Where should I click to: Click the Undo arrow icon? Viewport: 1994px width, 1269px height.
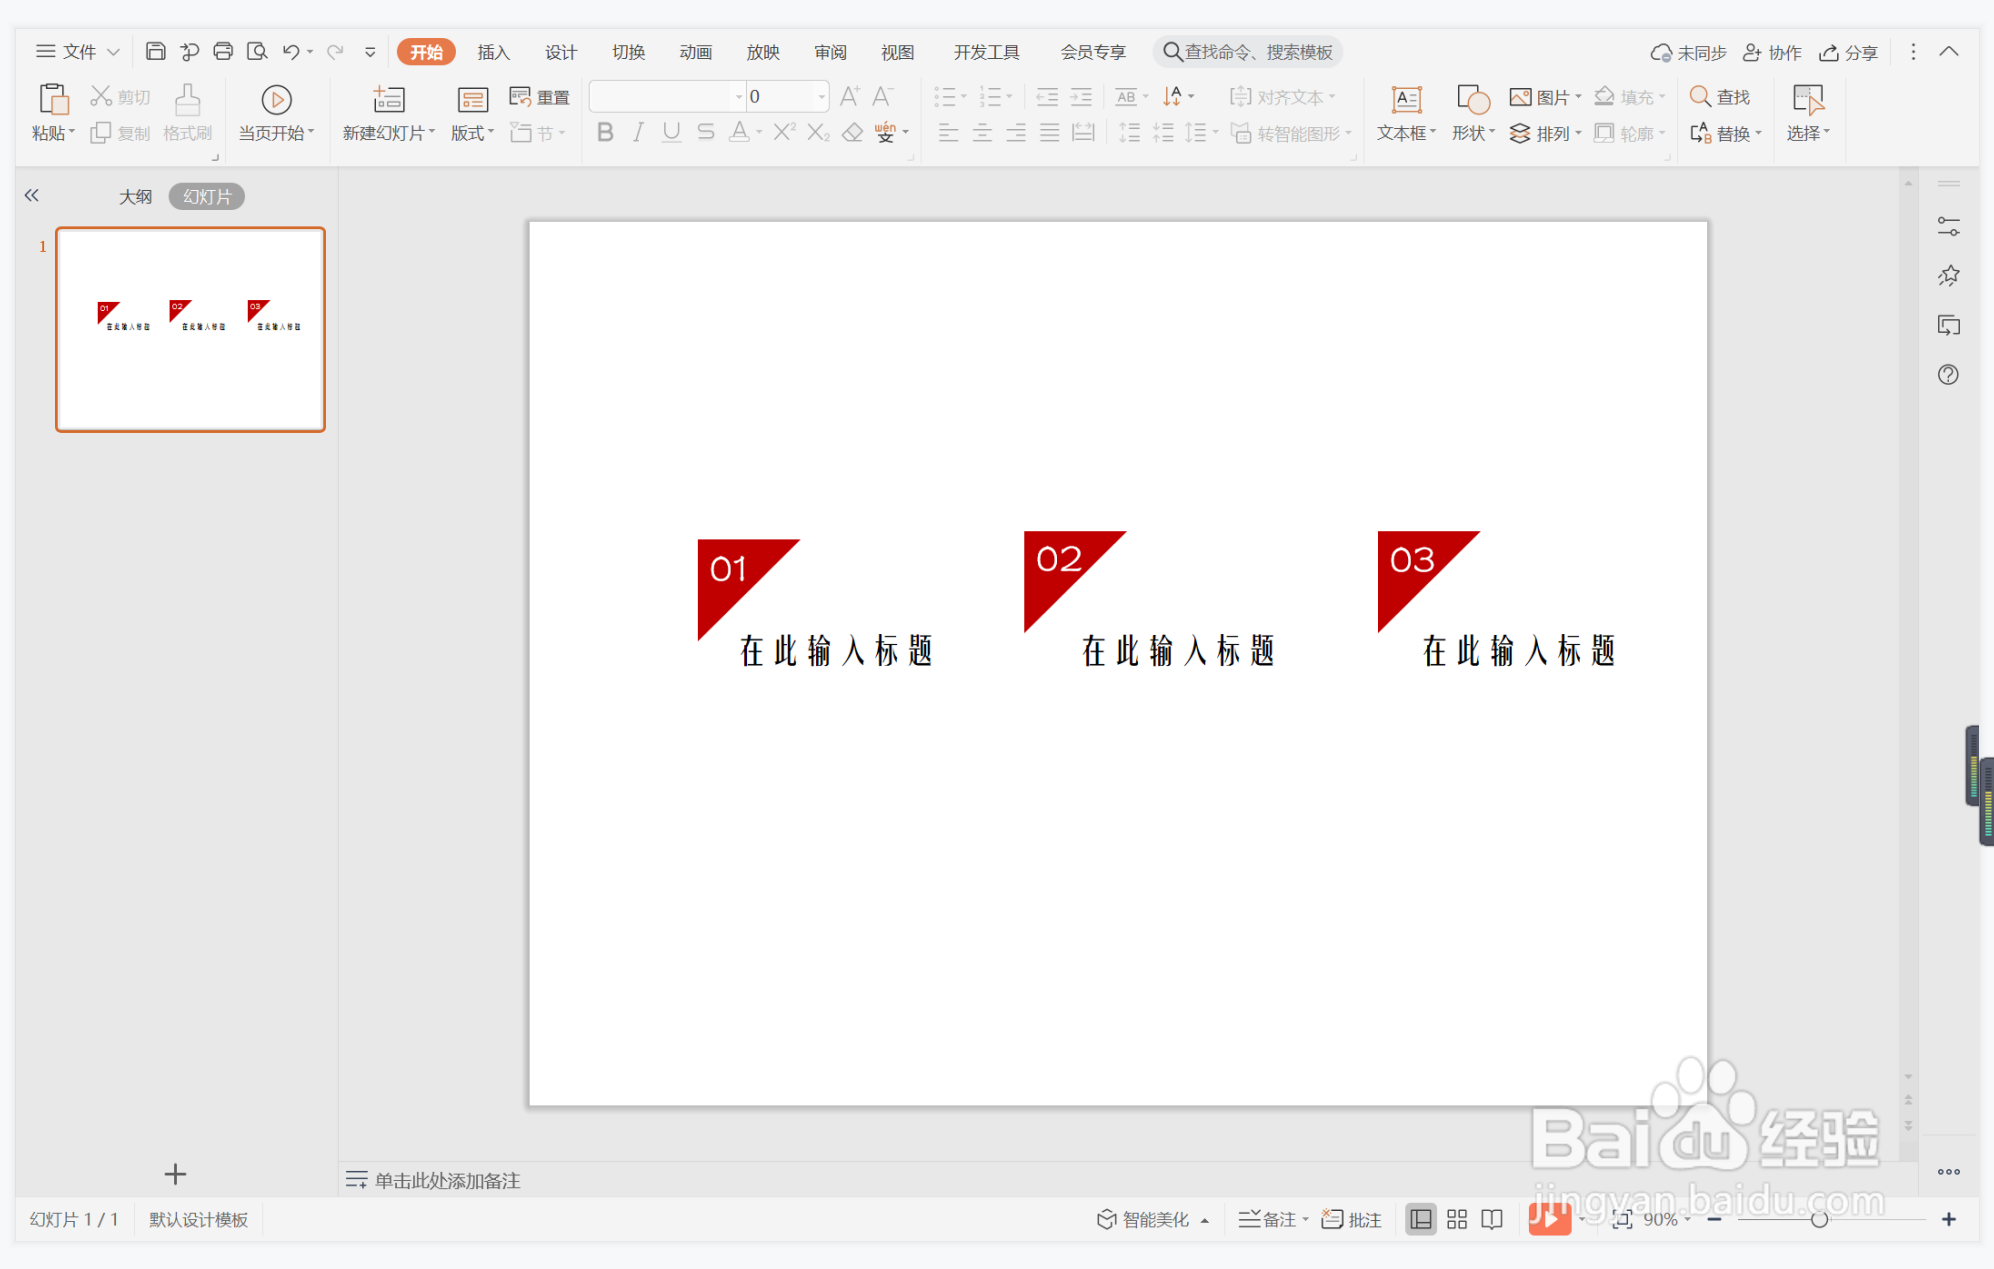click(x=290, y=51)
